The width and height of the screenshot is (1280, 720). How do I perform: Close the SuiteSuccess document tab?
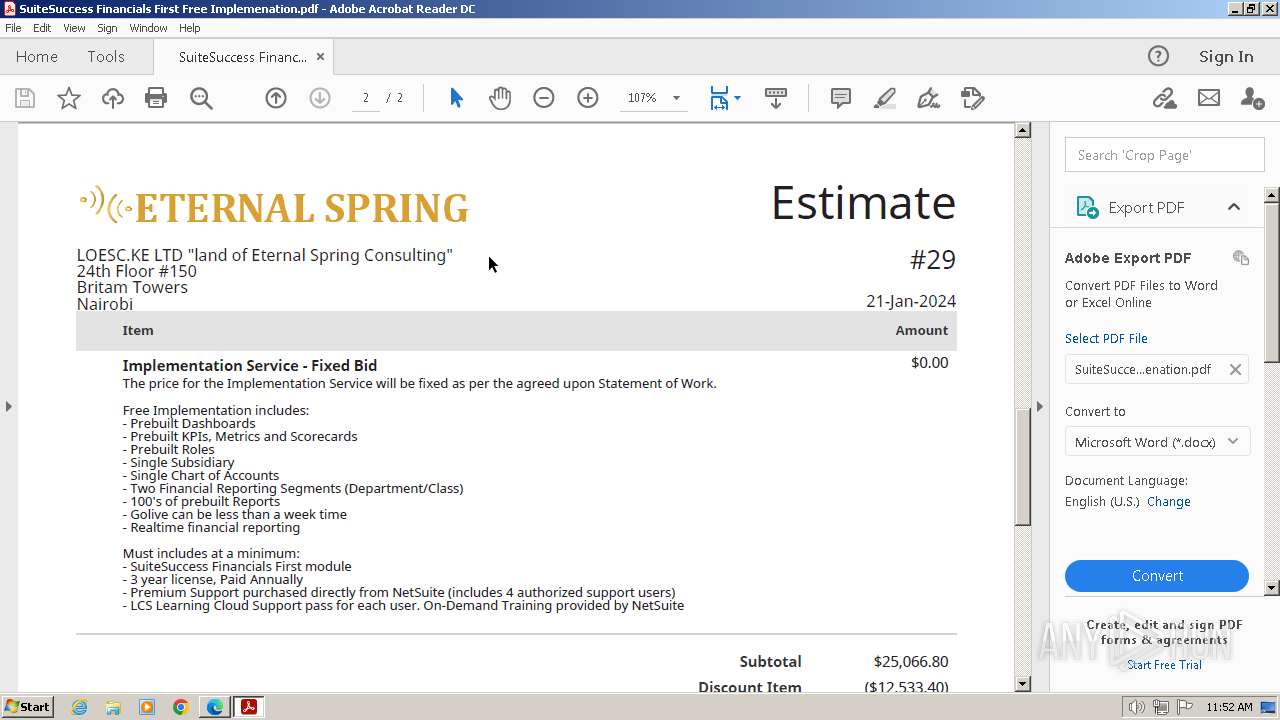(321, 57)
